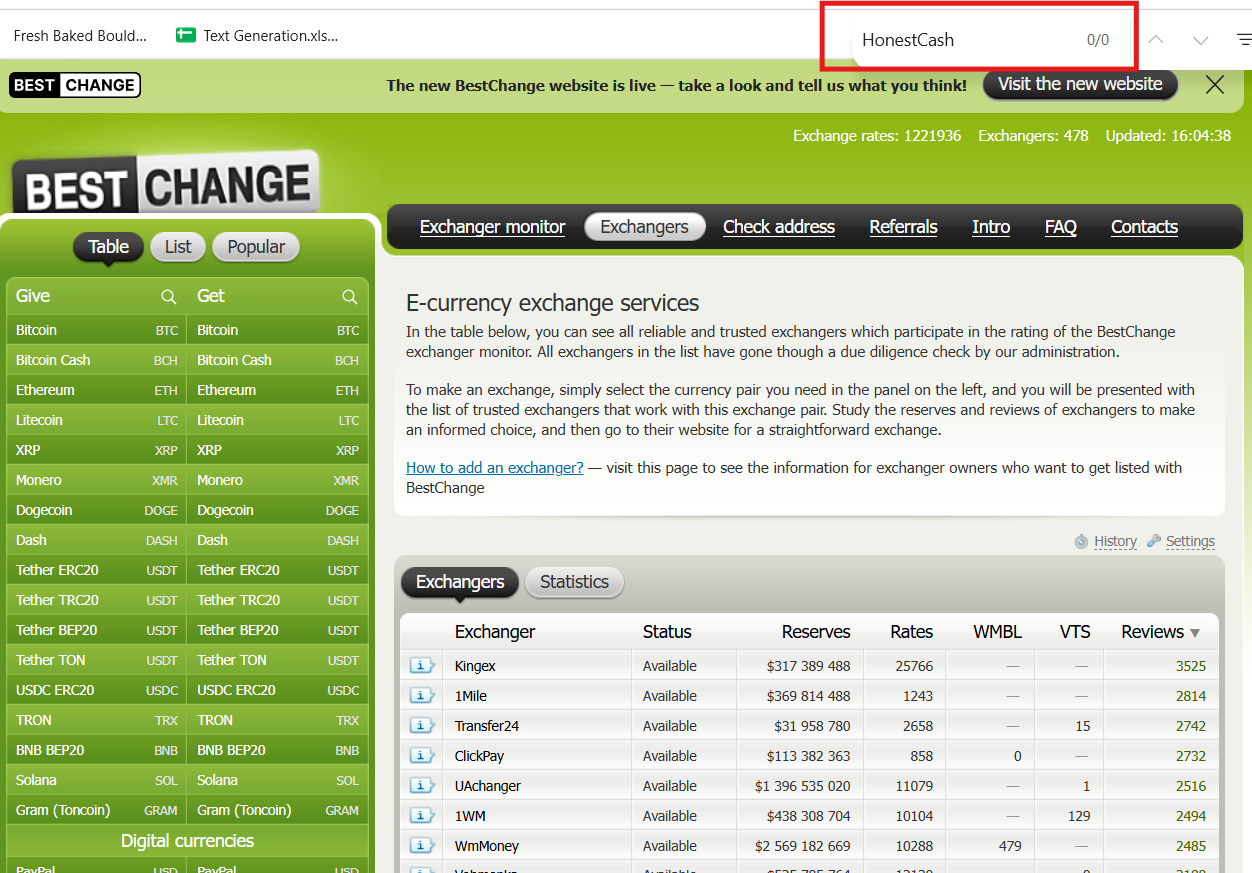Select the Exchangers tab above the table

pos(460,582)
